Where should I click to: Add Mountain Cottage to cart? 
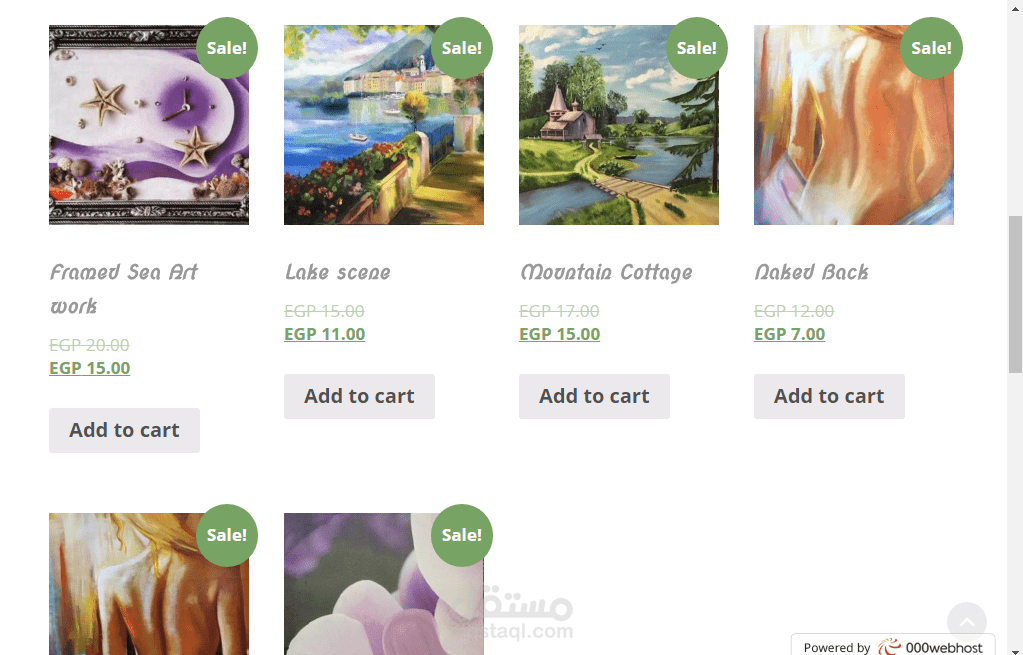pyautogui.click(x=594, y=396)
